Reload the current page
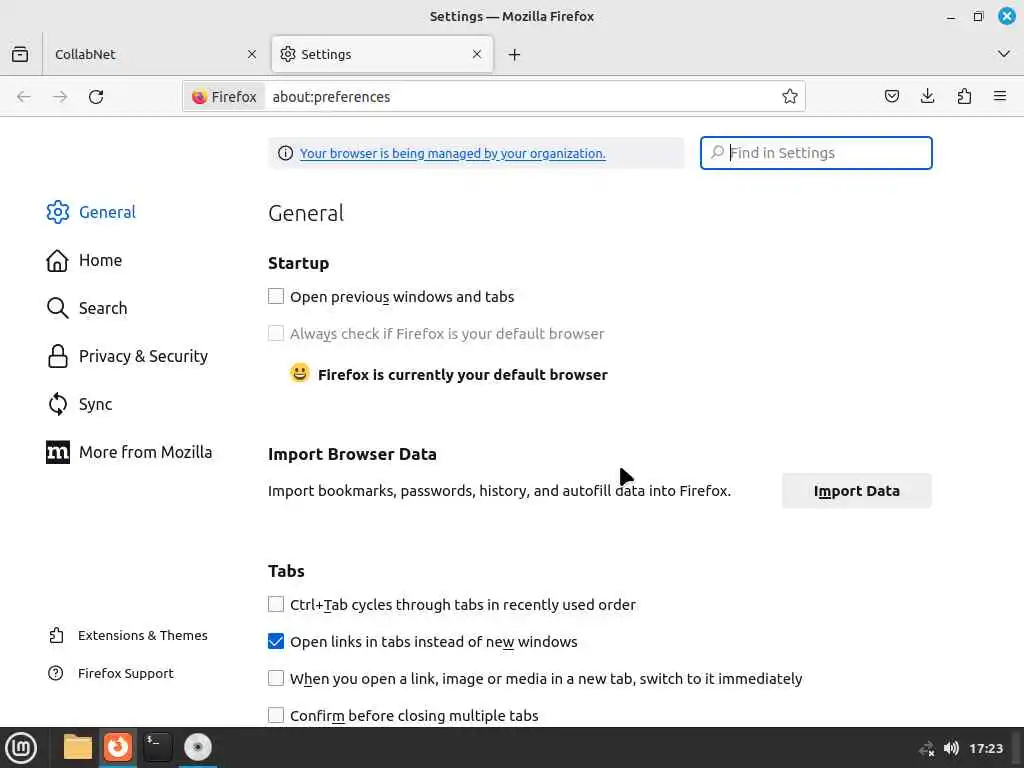 click(96, 96)
